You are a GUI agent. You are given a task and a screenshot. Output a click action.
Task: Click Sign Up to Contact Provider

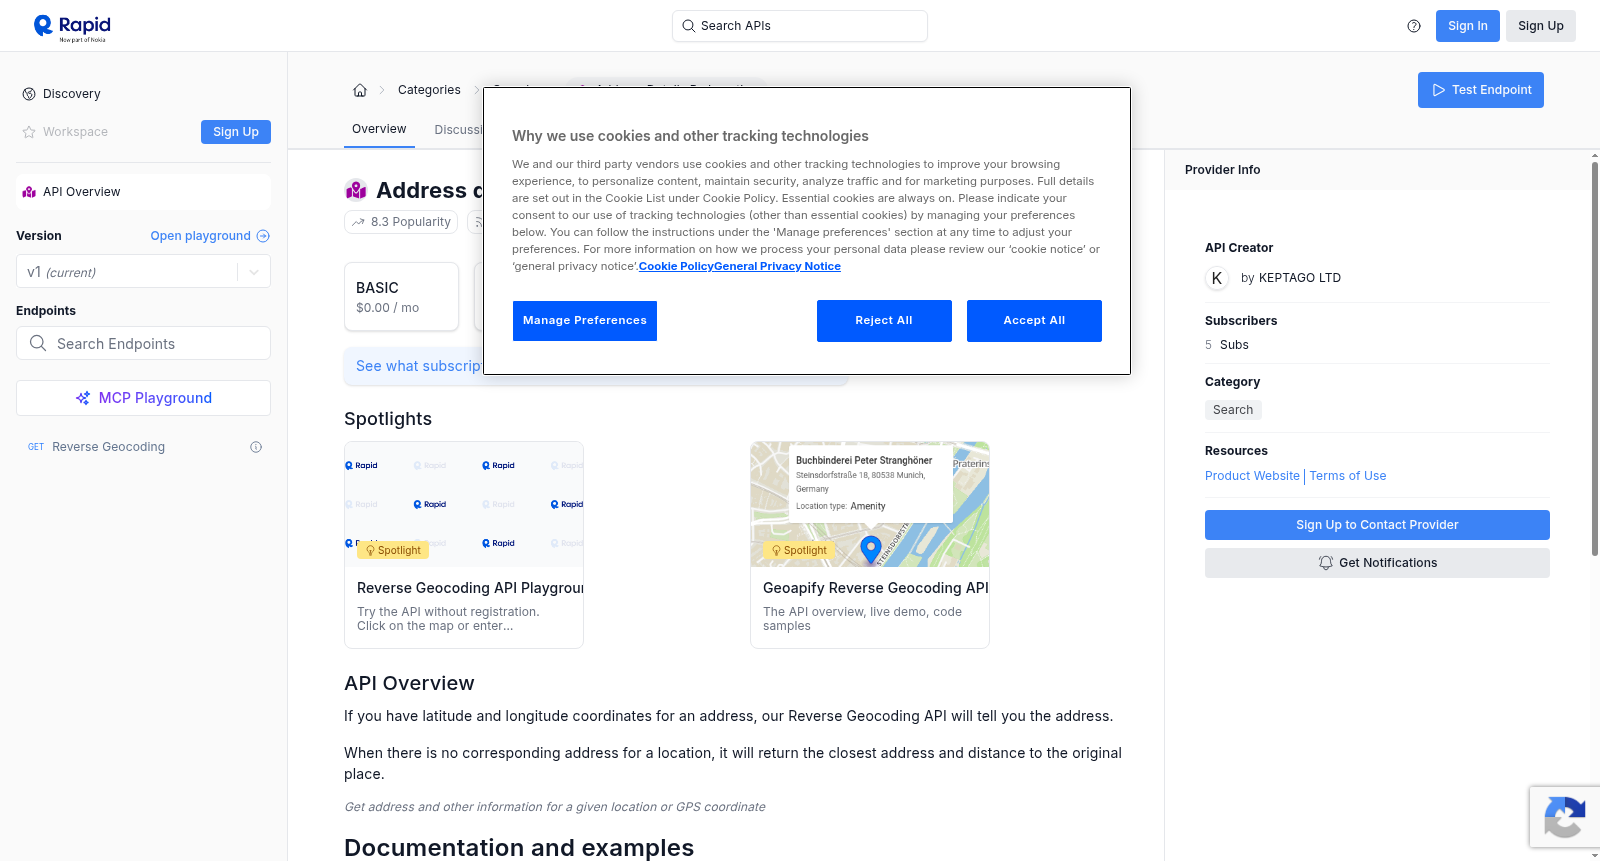(x=1377, y=525)
